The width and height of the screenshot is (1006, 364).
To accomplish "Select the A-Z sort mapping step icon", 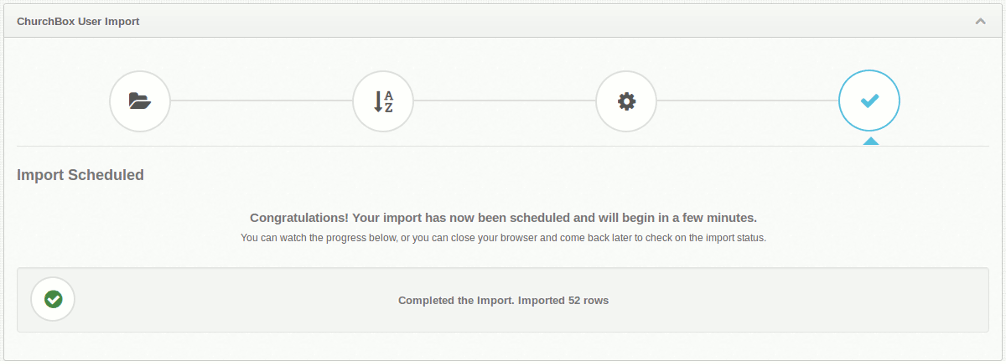I will tap(383, 101).
